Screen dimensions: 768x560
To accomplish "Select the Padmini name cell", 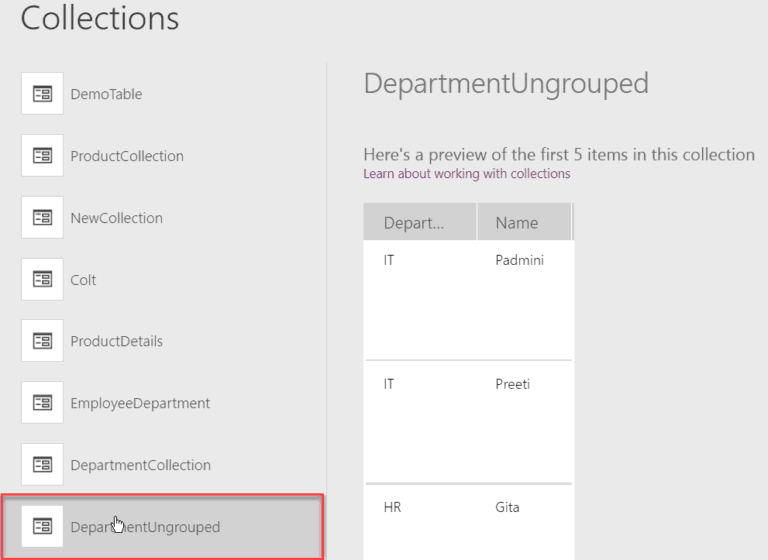I will pos(520,260).
